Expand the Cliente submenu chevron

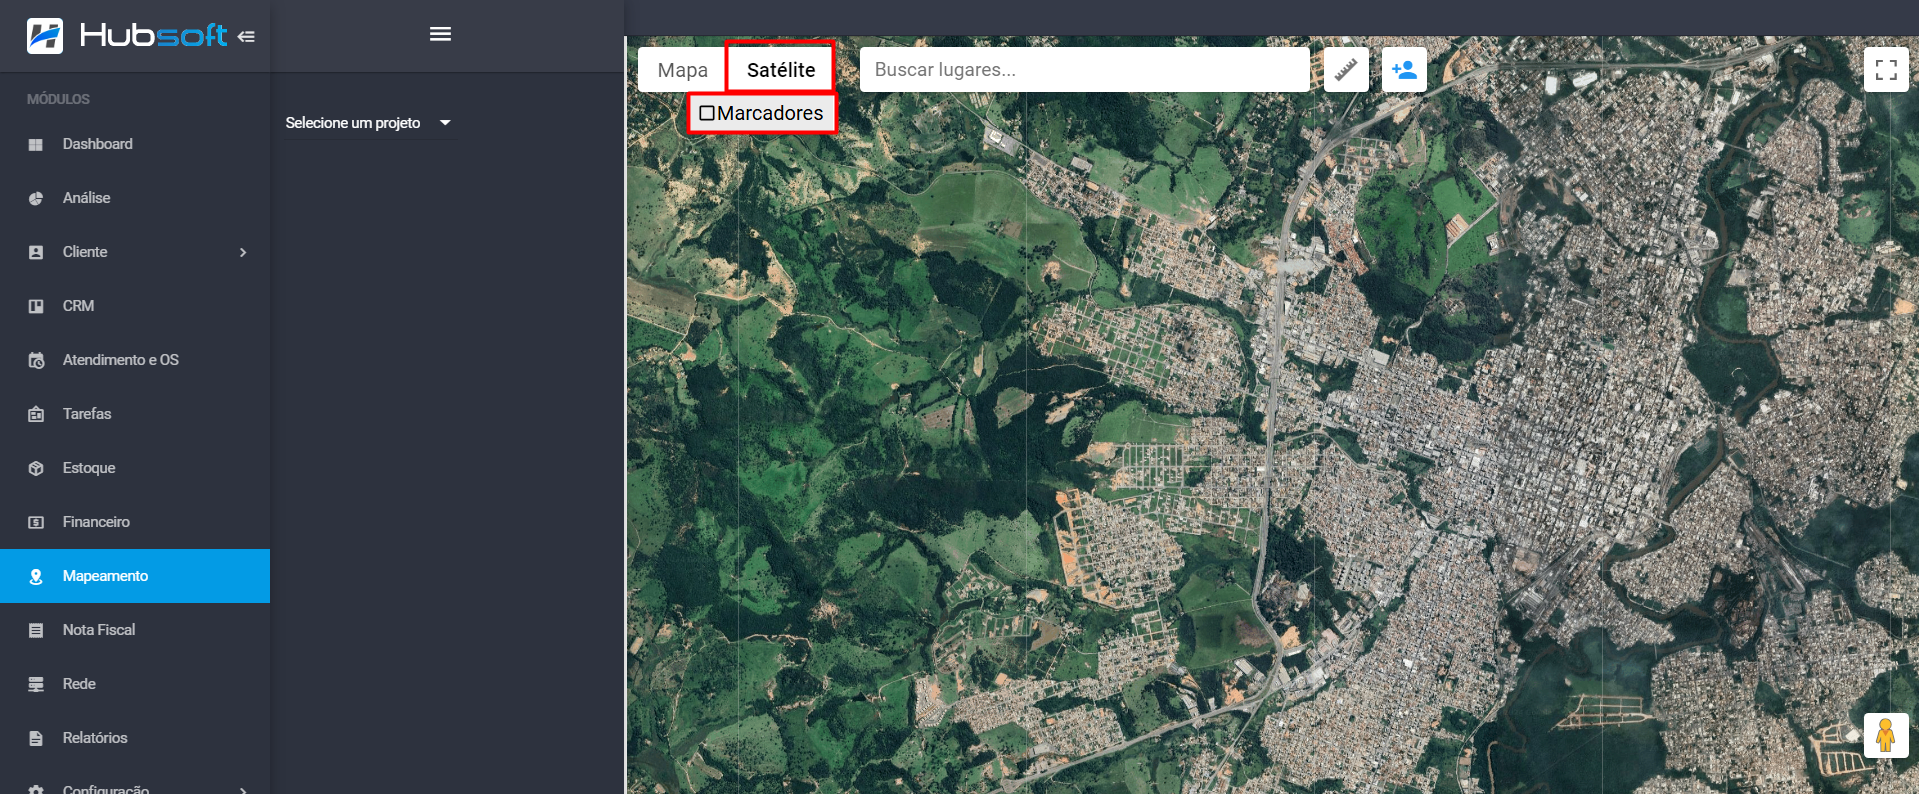click(243, 252)
